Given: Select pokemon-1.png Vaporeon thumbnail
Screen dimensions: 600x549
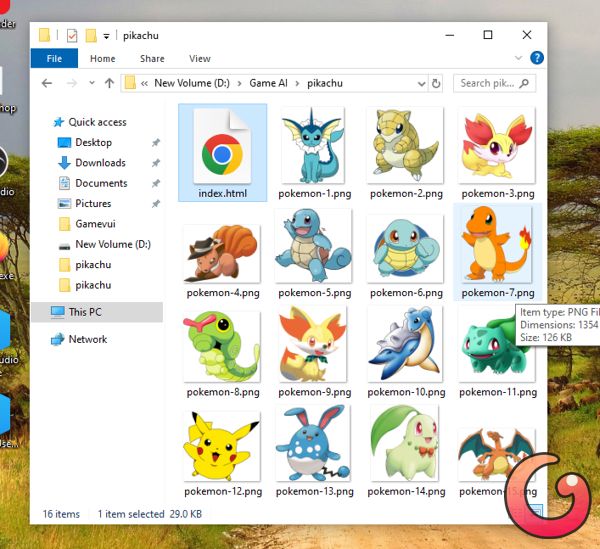Looking at the screenshot, I should pos(313,145).
